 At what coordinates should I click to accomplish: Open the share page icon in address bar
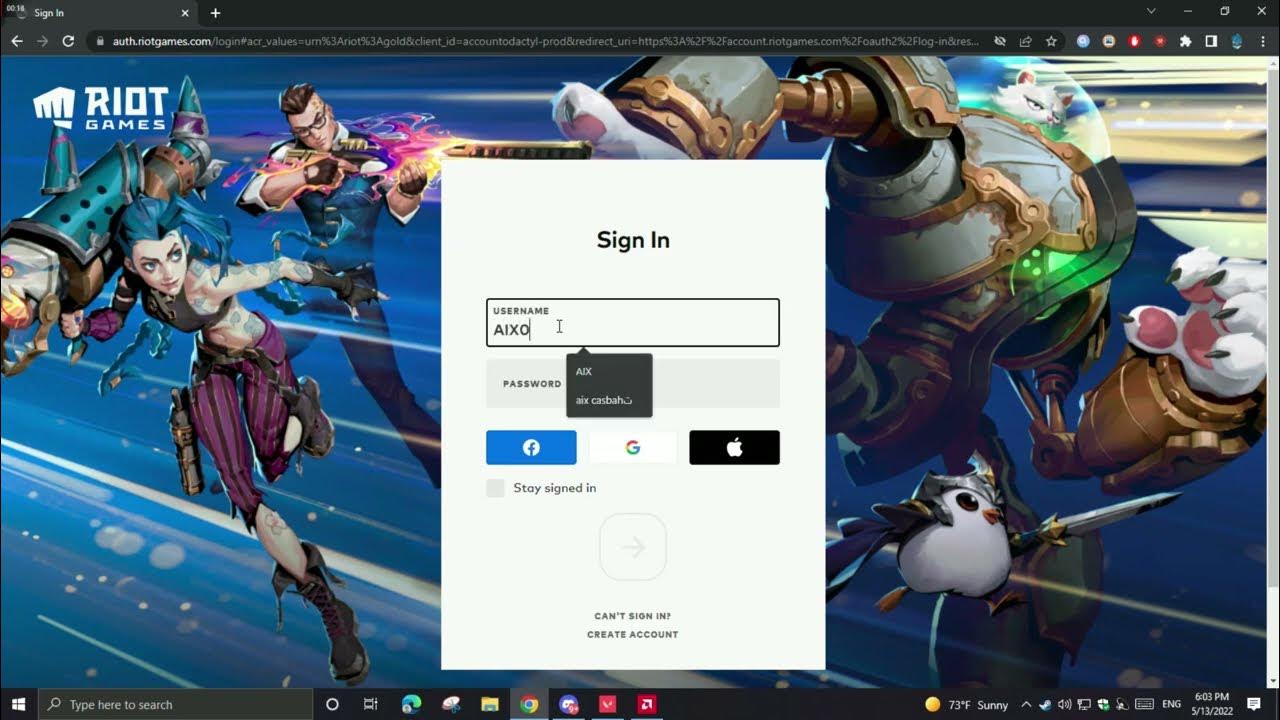[1025, 41]
